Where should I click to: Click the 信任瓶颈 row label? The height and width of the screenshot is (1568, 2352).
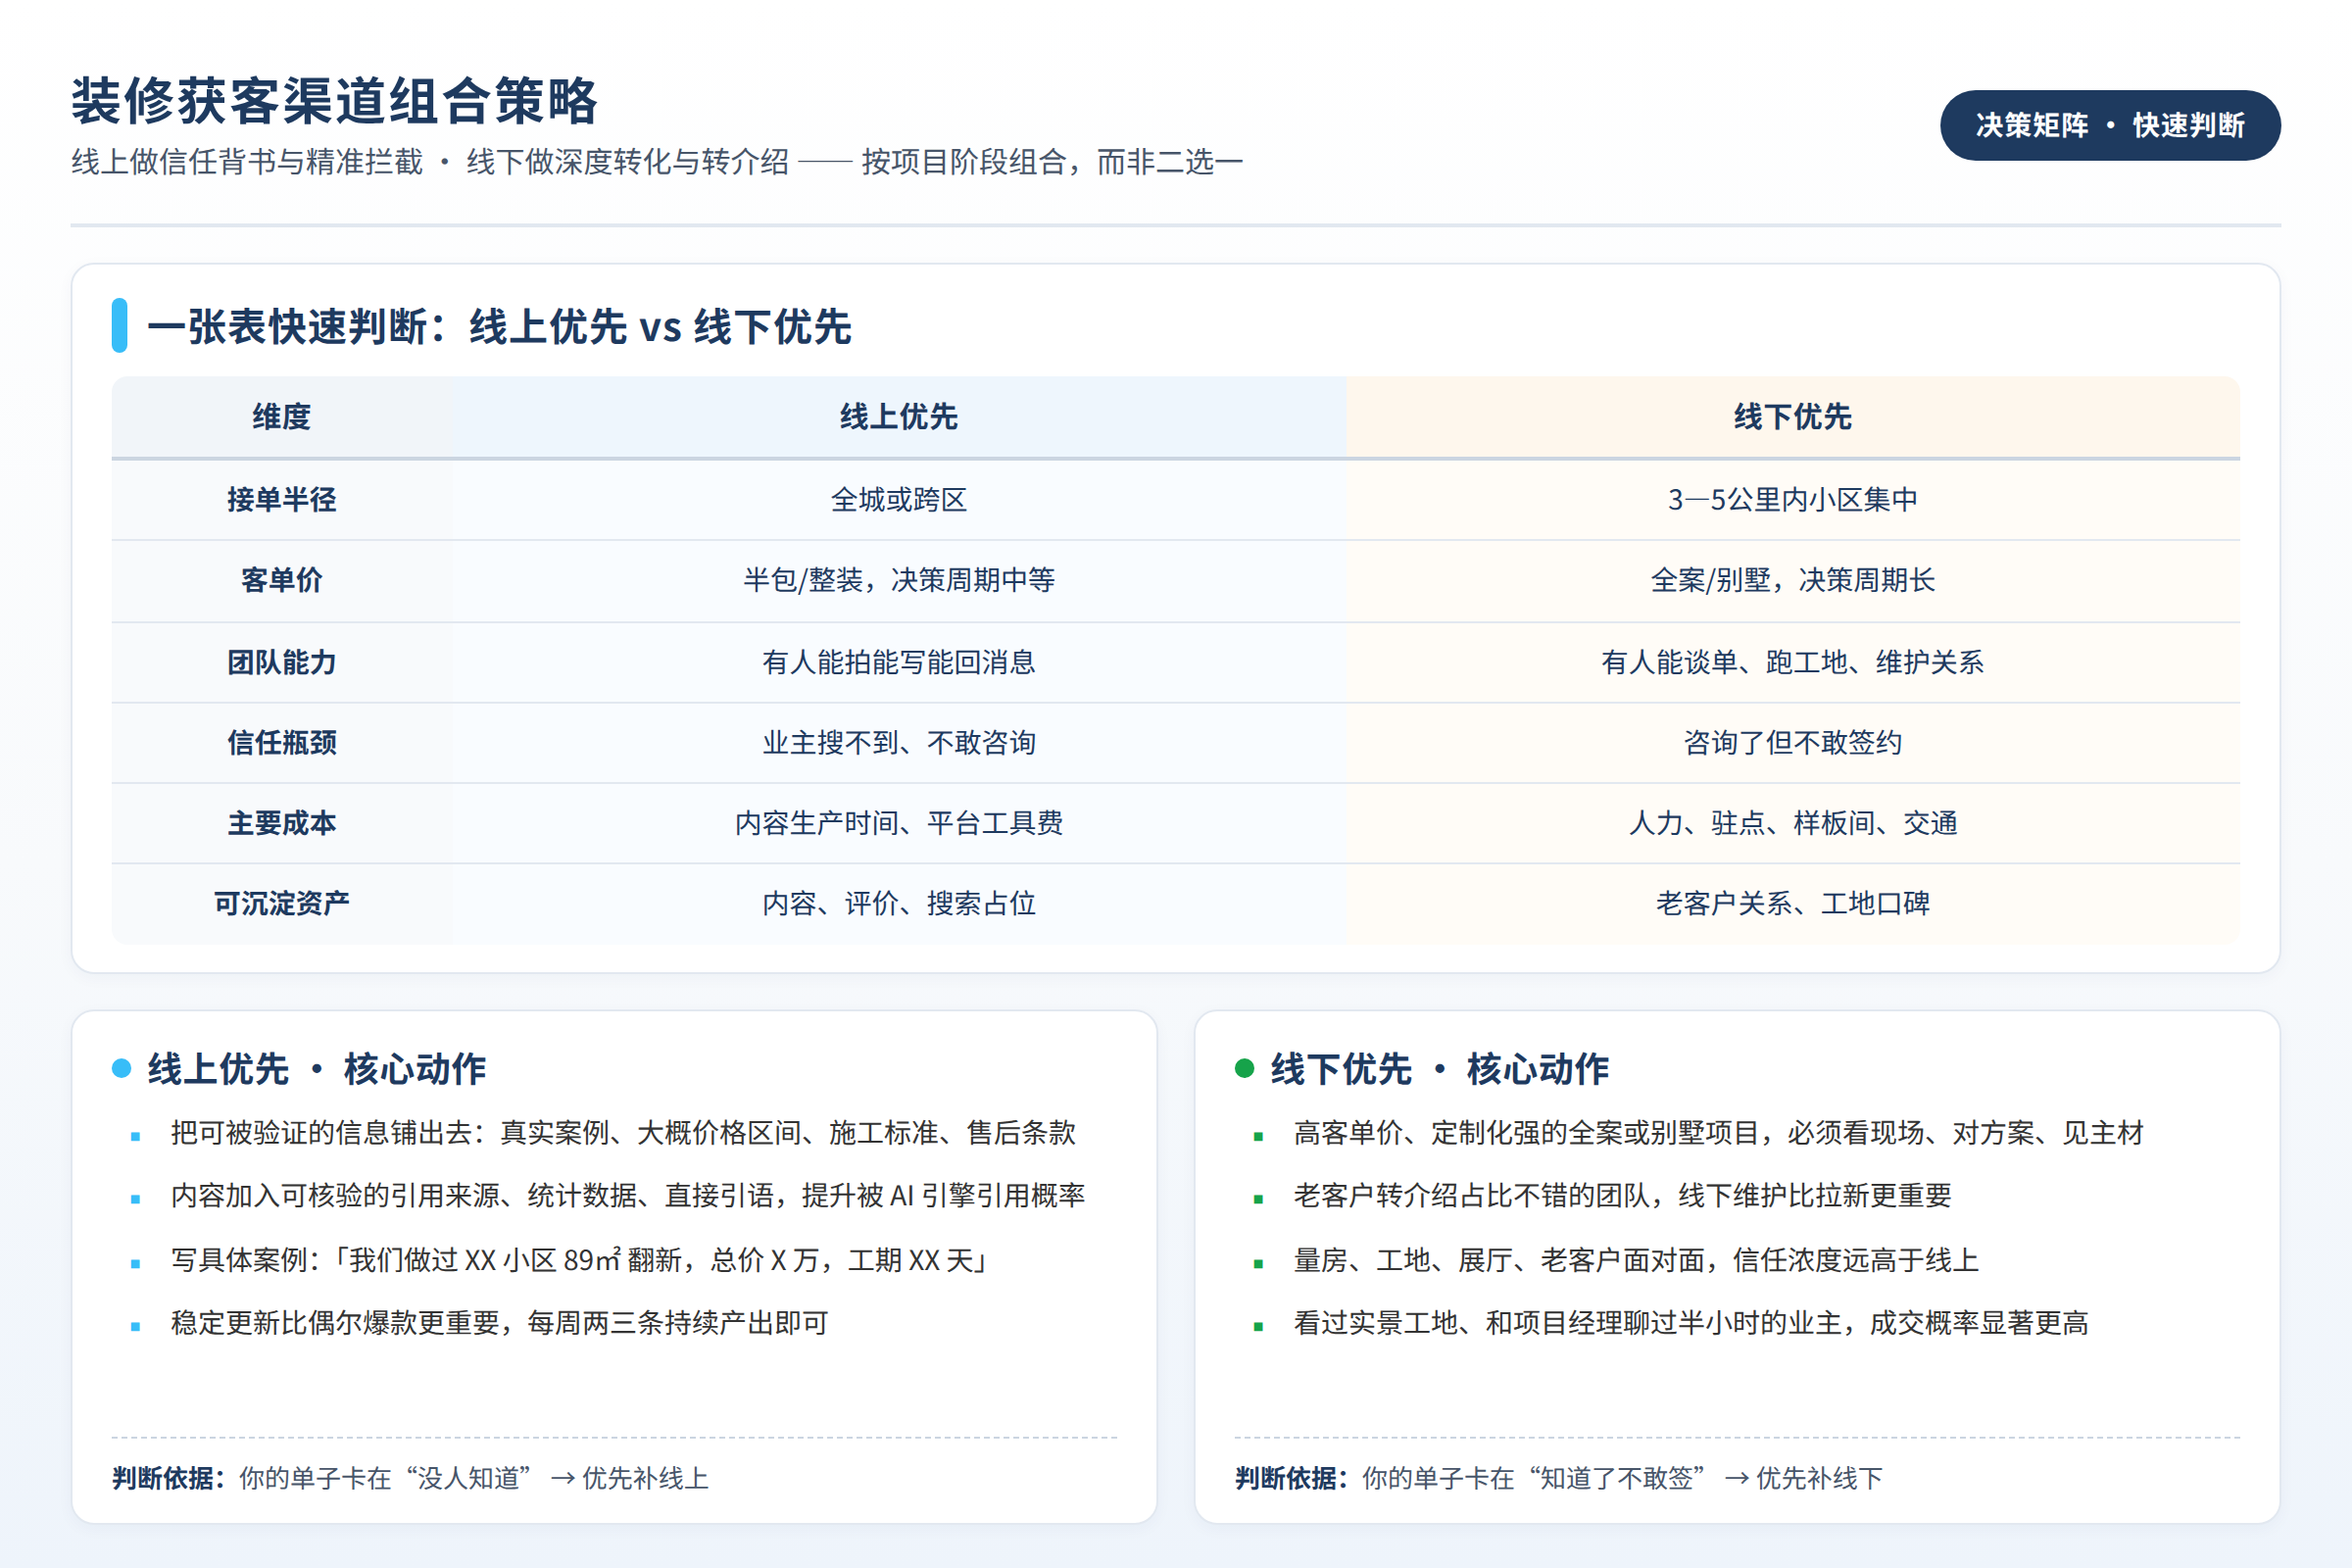tap(281, 742)
